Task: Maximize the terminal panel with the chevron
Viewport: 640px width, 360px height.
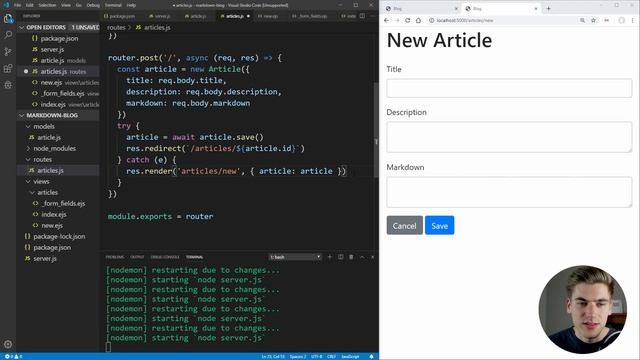Action: [362, 257]
